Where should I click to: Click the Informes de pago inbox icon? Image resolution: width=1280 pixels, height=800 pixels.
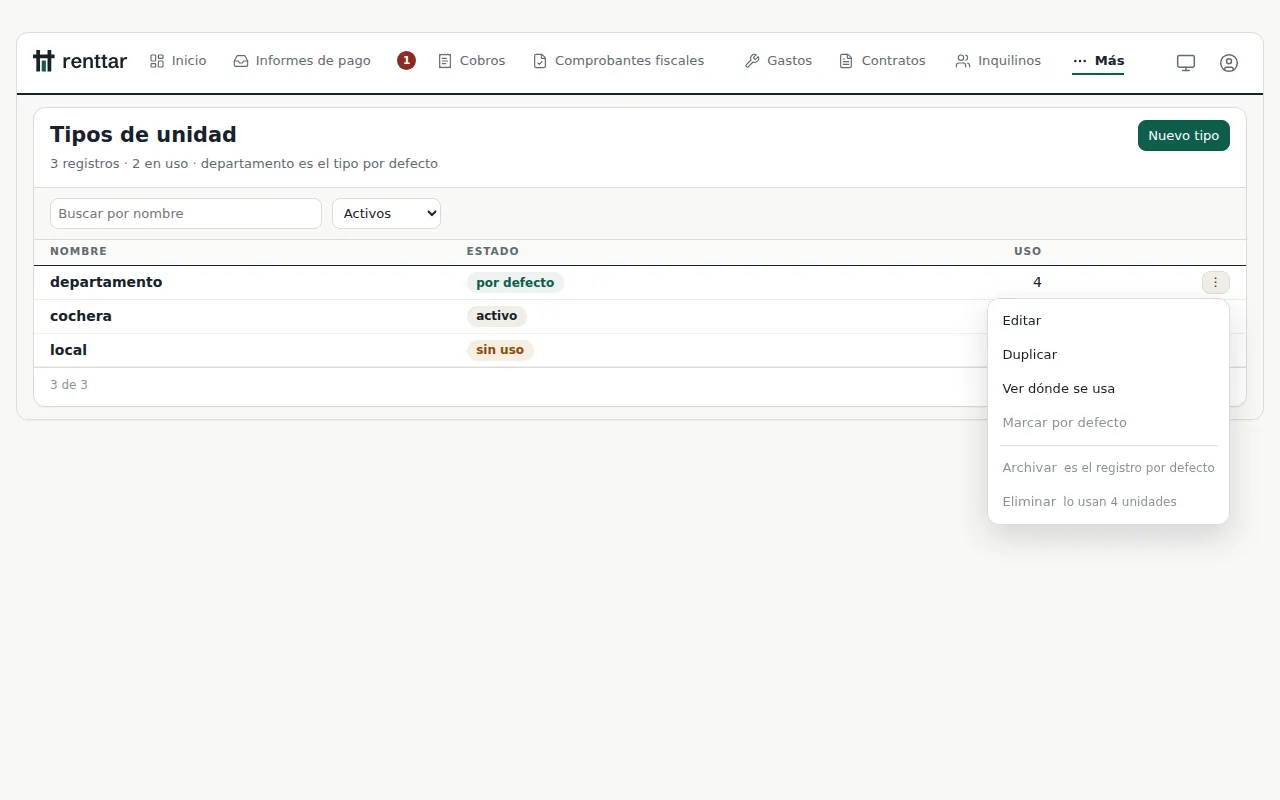pos(241,61)
